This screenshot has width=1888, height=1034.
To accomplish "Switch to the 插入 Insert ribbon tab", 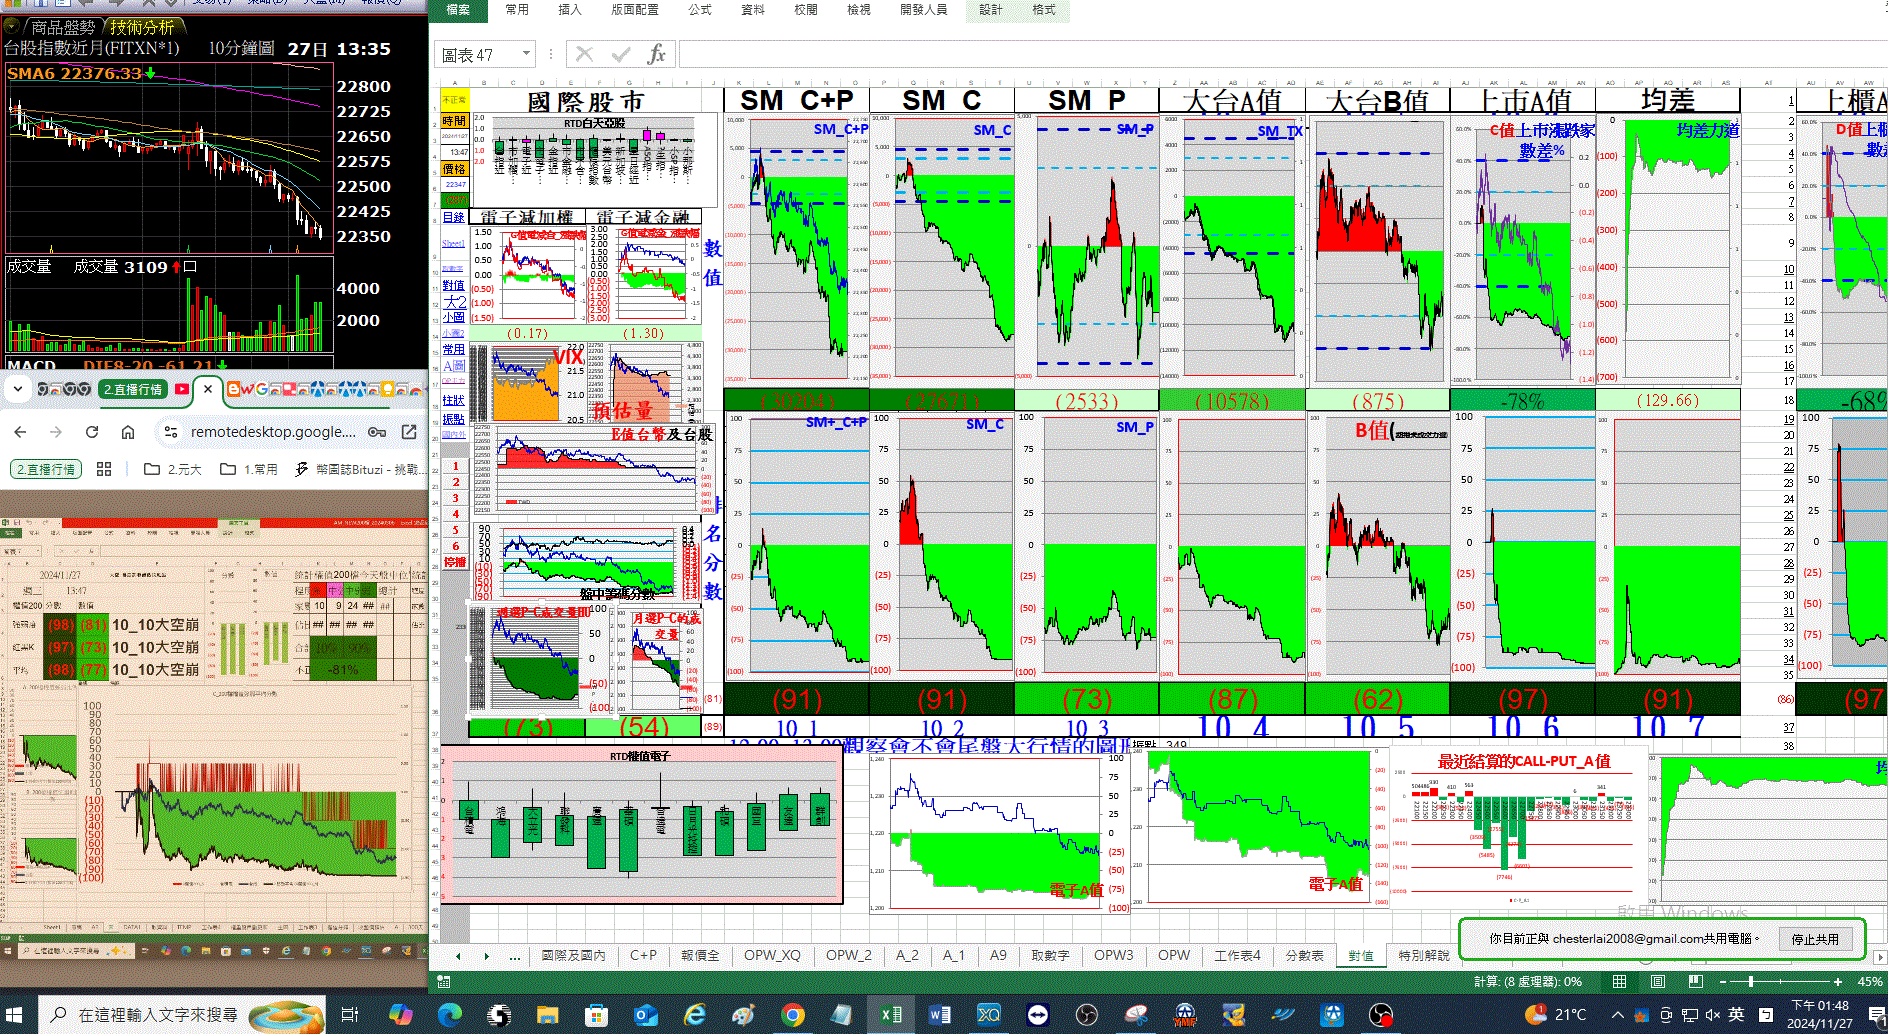I will coord(570,10).
